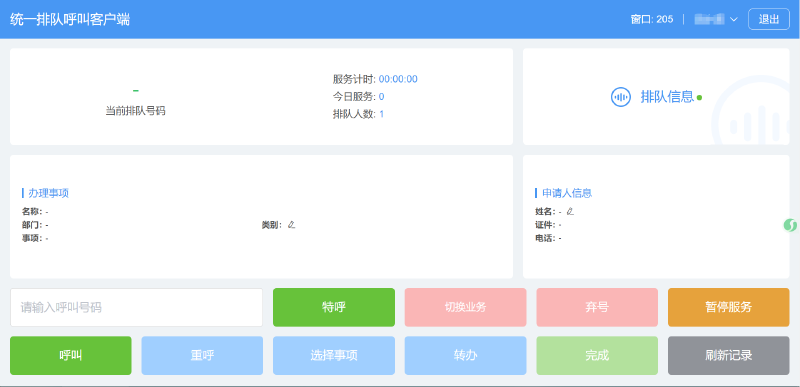The image size is (800, 387).
Task: Click the 申请人信息 section heading
Action: pos(567,193)
